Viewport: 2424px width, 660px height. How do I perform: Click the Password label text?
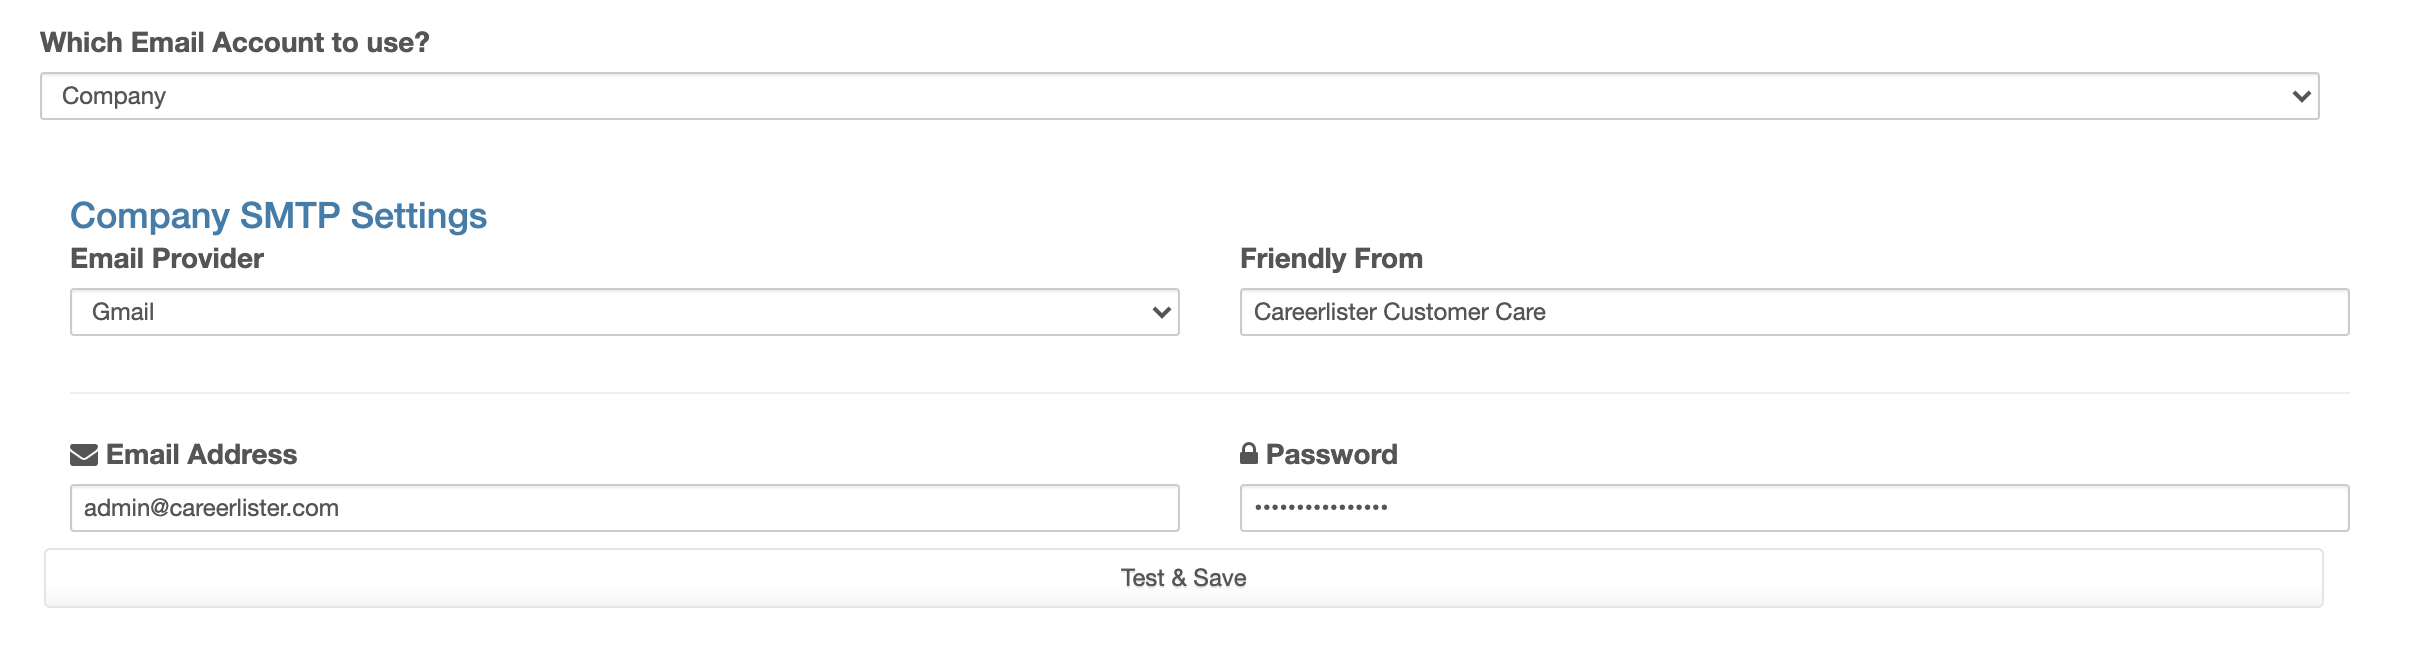point(1332,455)
